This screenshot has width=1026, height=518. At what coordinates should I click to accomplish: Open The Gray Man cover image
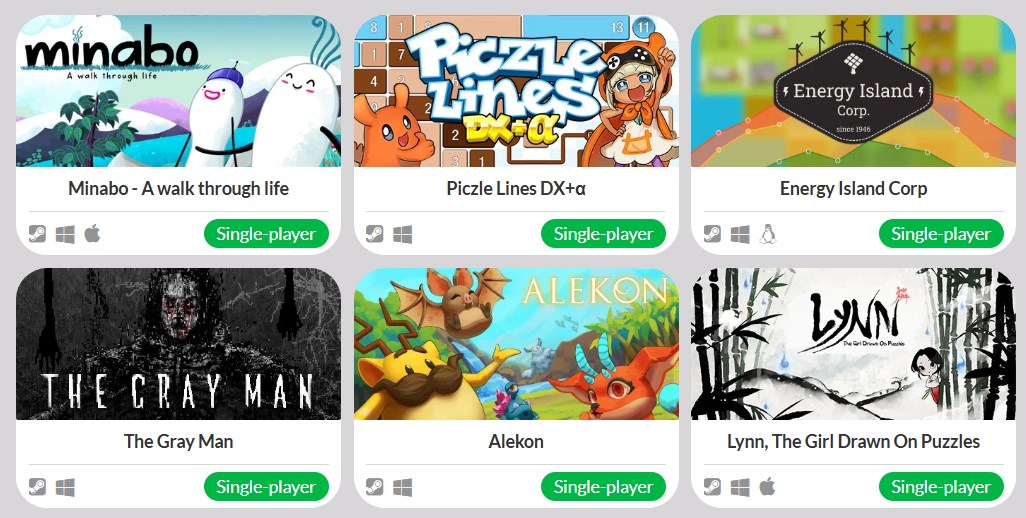point(179,344)
